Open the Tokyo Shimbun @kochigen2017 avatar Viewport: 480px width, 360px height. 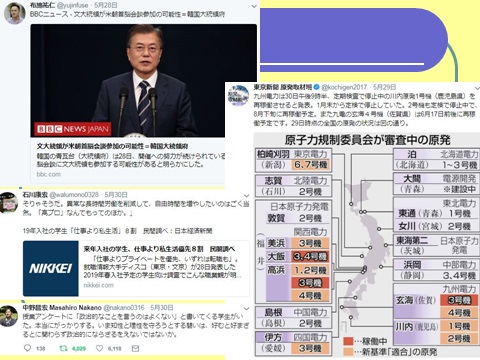[238, 95]
